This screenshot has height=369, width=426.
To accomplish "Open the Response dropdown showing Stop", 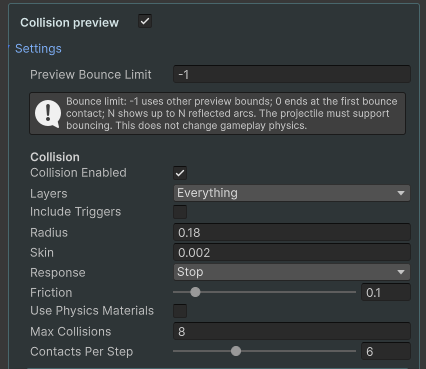I will coord(292,272).
